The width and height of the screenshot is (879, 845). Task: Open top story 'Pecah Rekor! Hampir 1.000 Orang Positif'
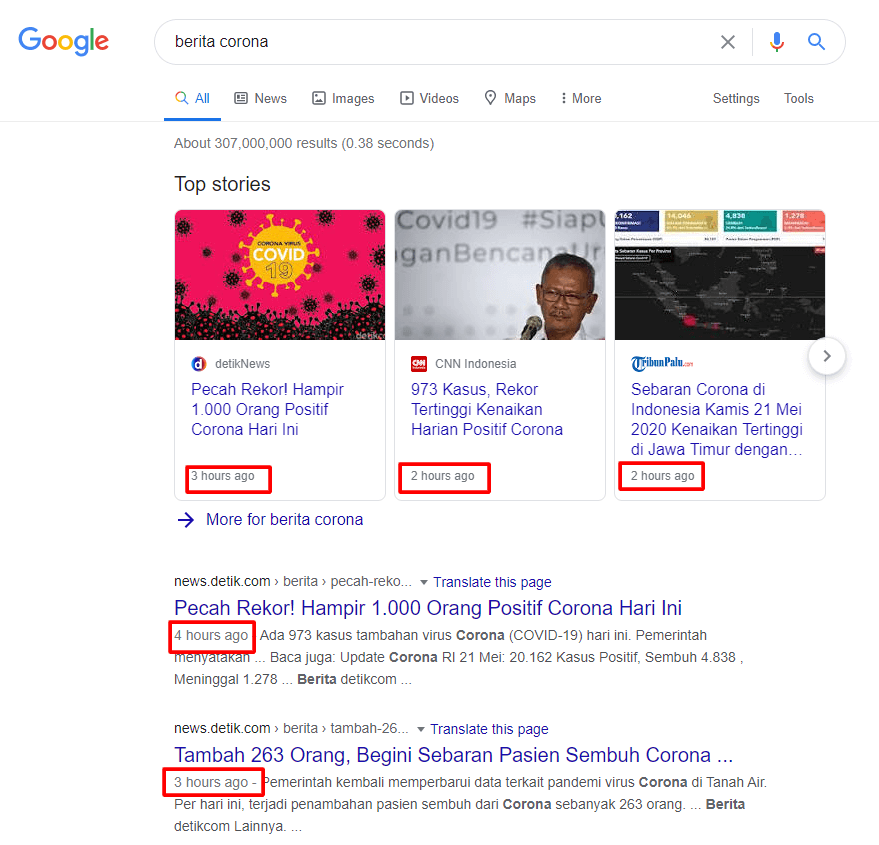pos(267,409)
